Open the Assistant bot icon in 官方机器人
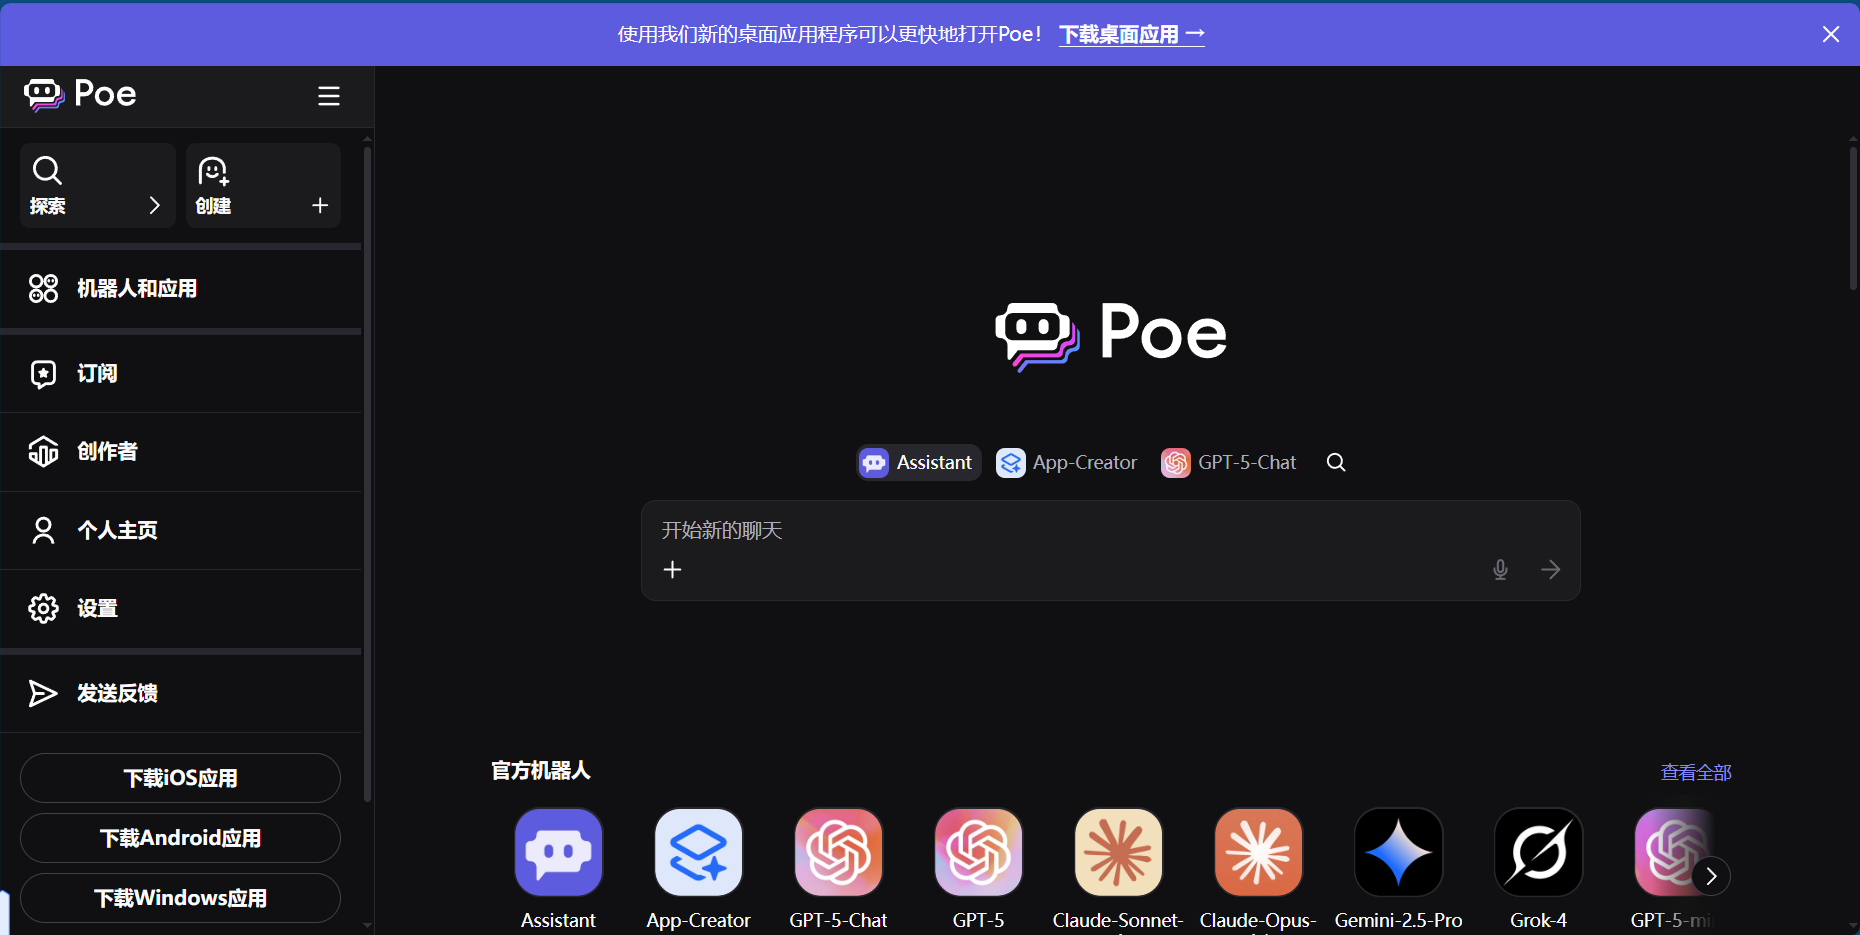 (x=559, y=852)
